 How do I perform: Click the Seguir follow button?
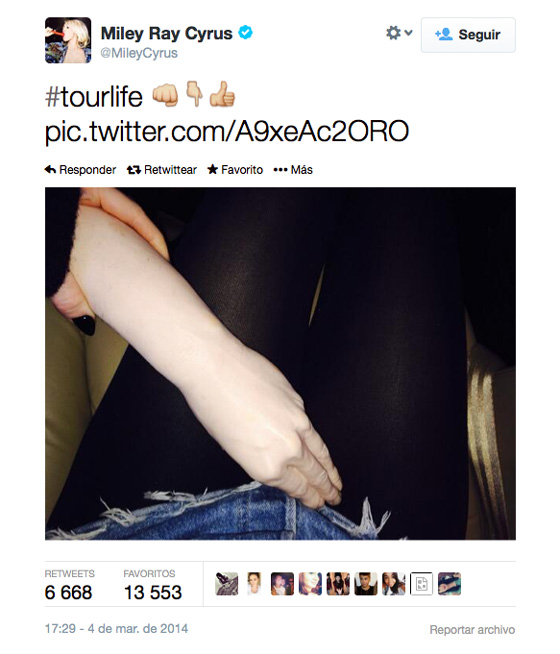[468, 35]
